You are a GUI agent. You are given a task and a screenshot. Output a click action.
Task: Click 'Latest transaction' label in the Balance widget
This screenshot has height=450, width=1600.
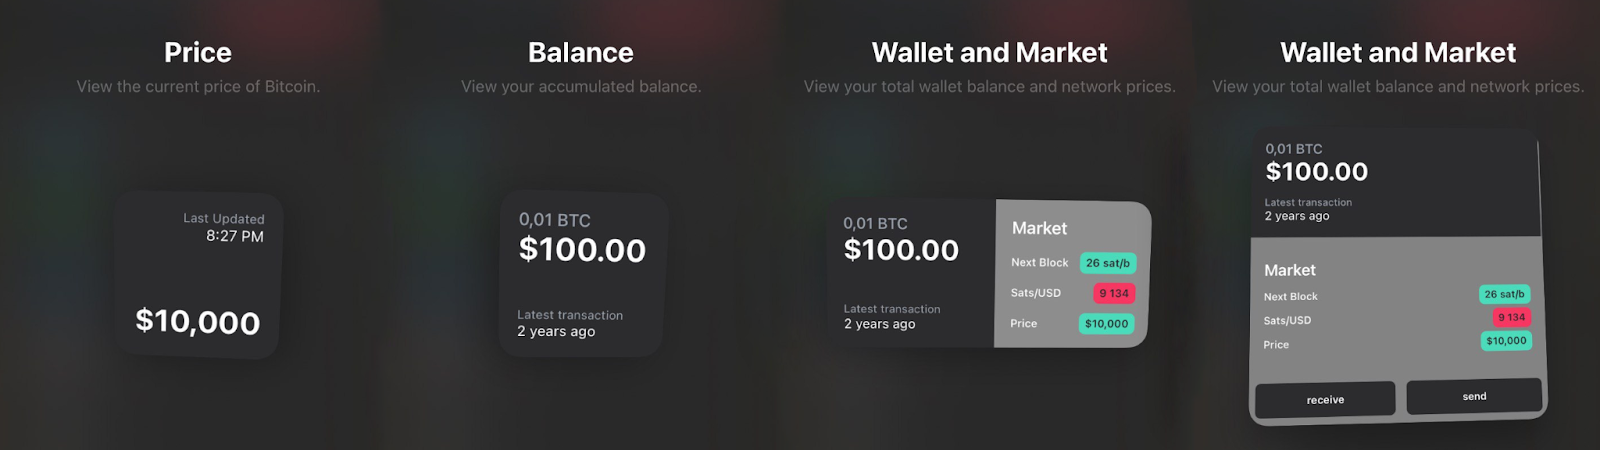[x=570, y=315]
